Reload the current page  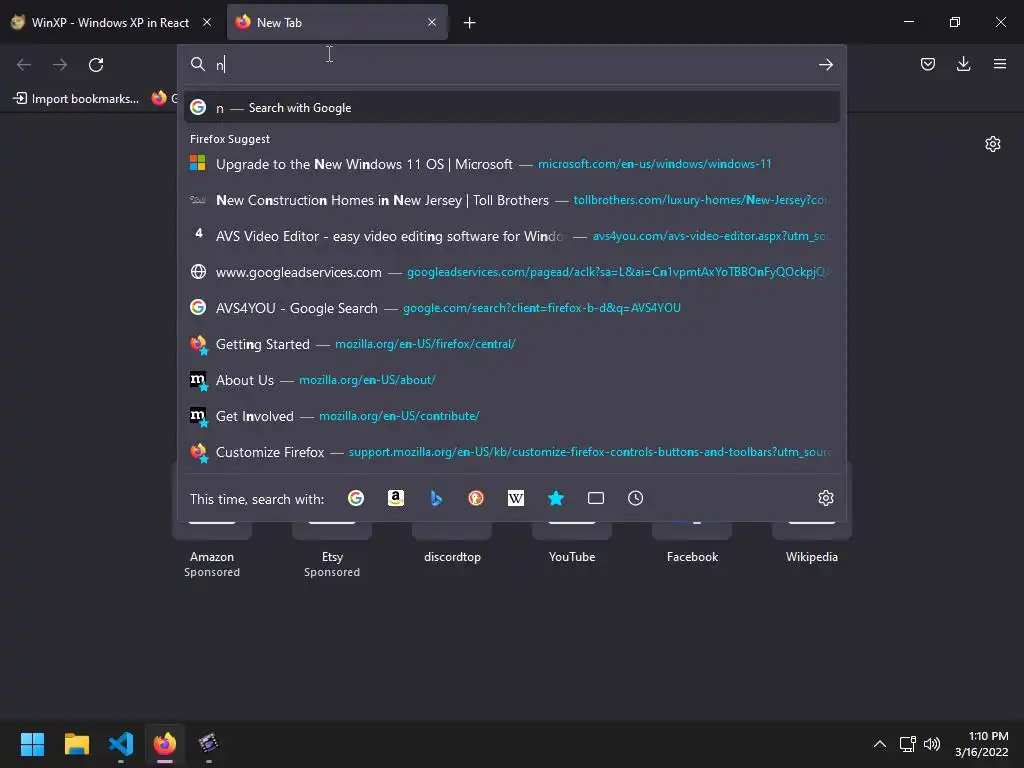click(96, 65)
